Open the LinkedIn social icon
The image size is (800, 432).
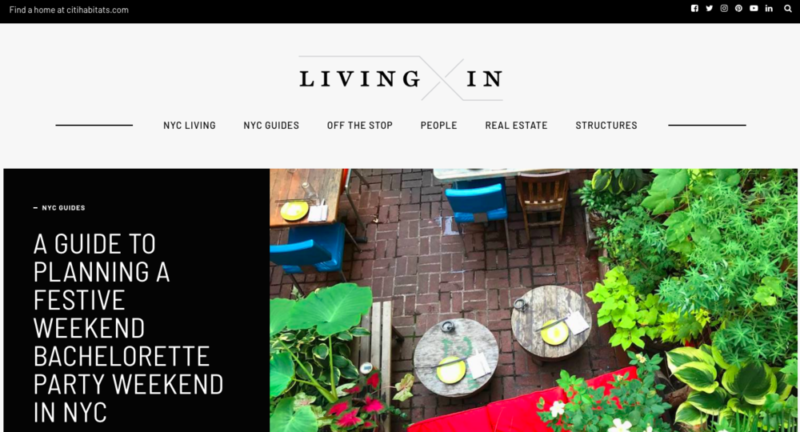769,8
